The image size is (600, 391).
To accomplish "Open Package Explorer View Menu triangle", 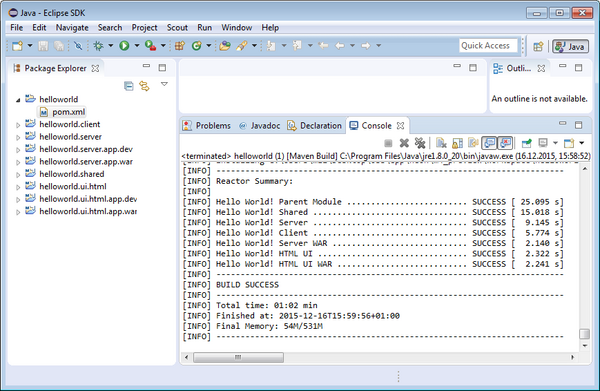I will point(165,84).
